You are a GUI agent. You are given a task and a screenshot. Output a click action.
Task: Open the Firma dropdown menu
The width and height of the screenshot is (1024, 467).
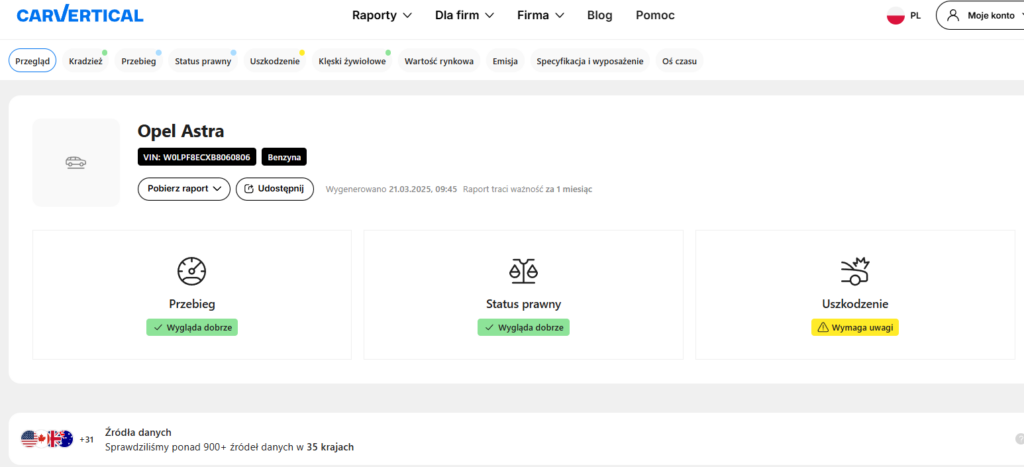point(541,16)
